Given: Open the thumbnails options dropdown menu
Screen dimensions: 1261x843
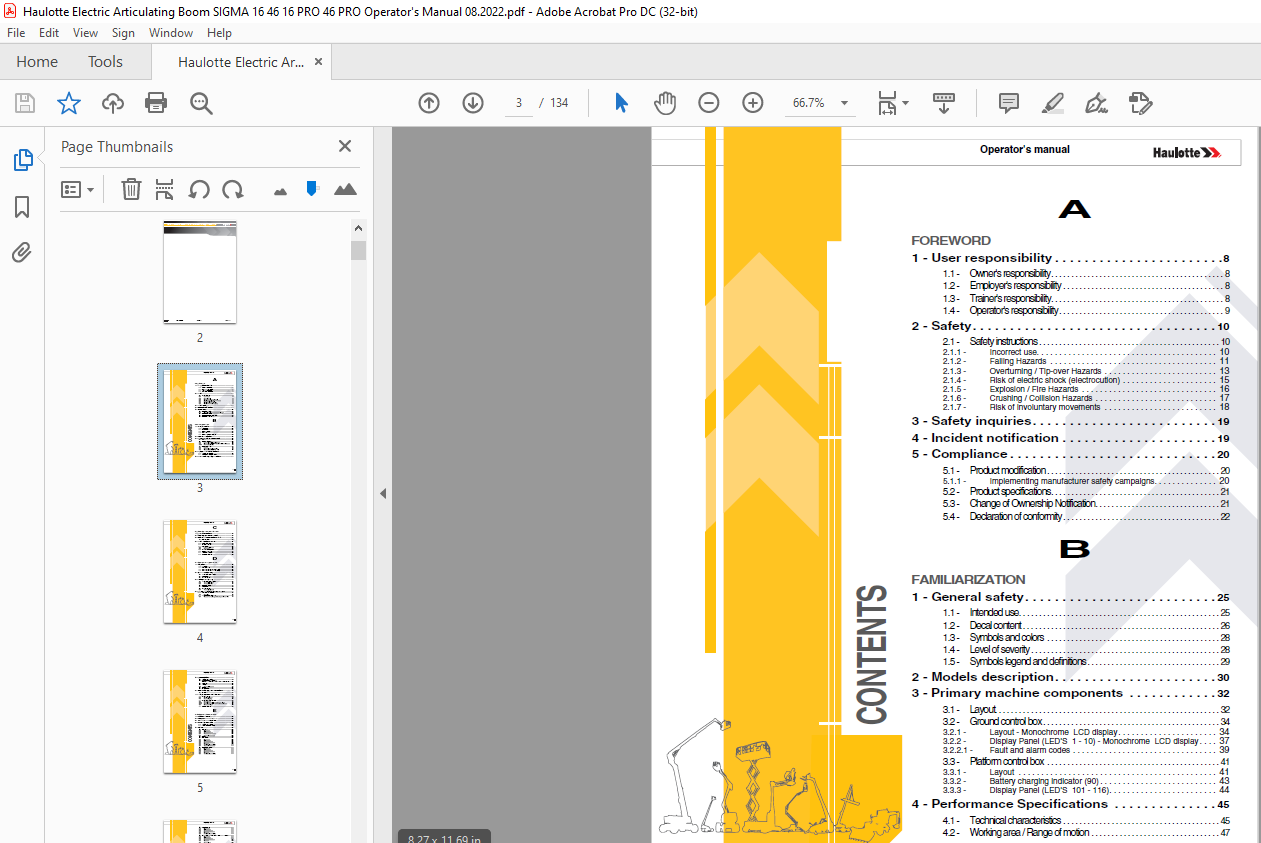Looking at the screenshot, I should tap(78, 189).
